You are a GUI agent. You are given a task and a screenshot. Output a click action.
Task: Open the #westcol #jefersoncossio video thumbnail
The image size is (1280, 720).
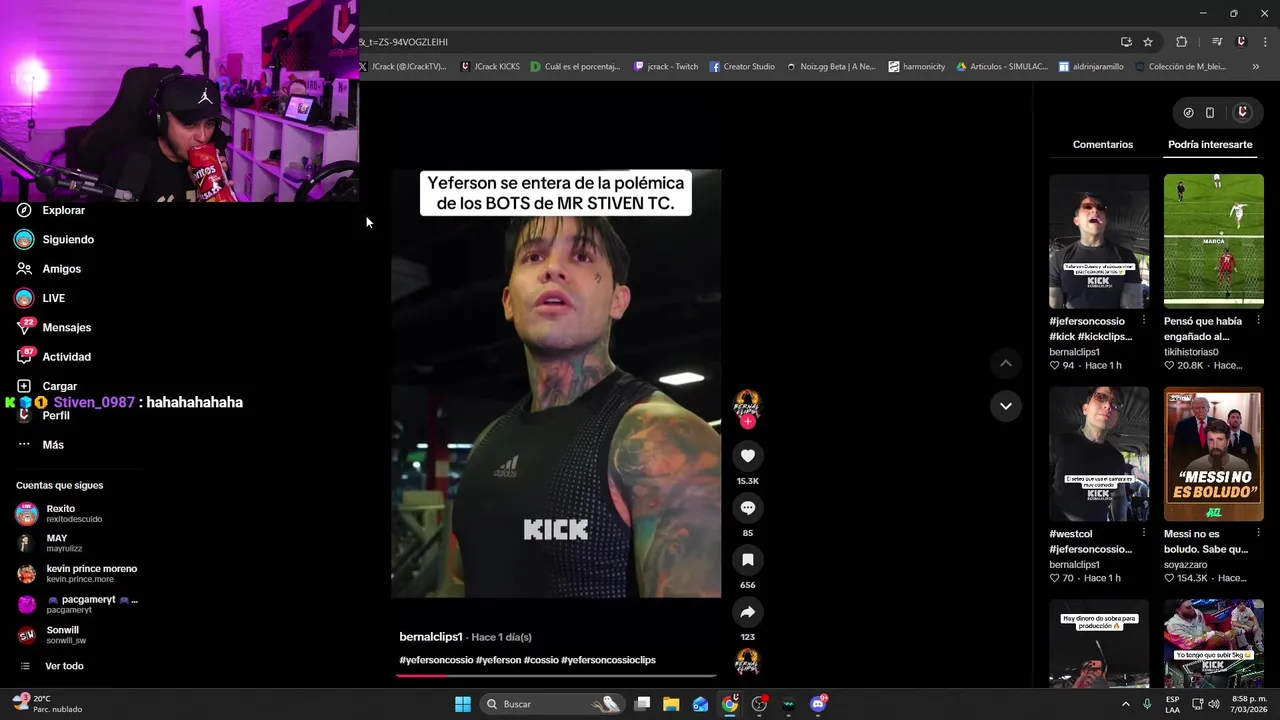click(1099, 454)
